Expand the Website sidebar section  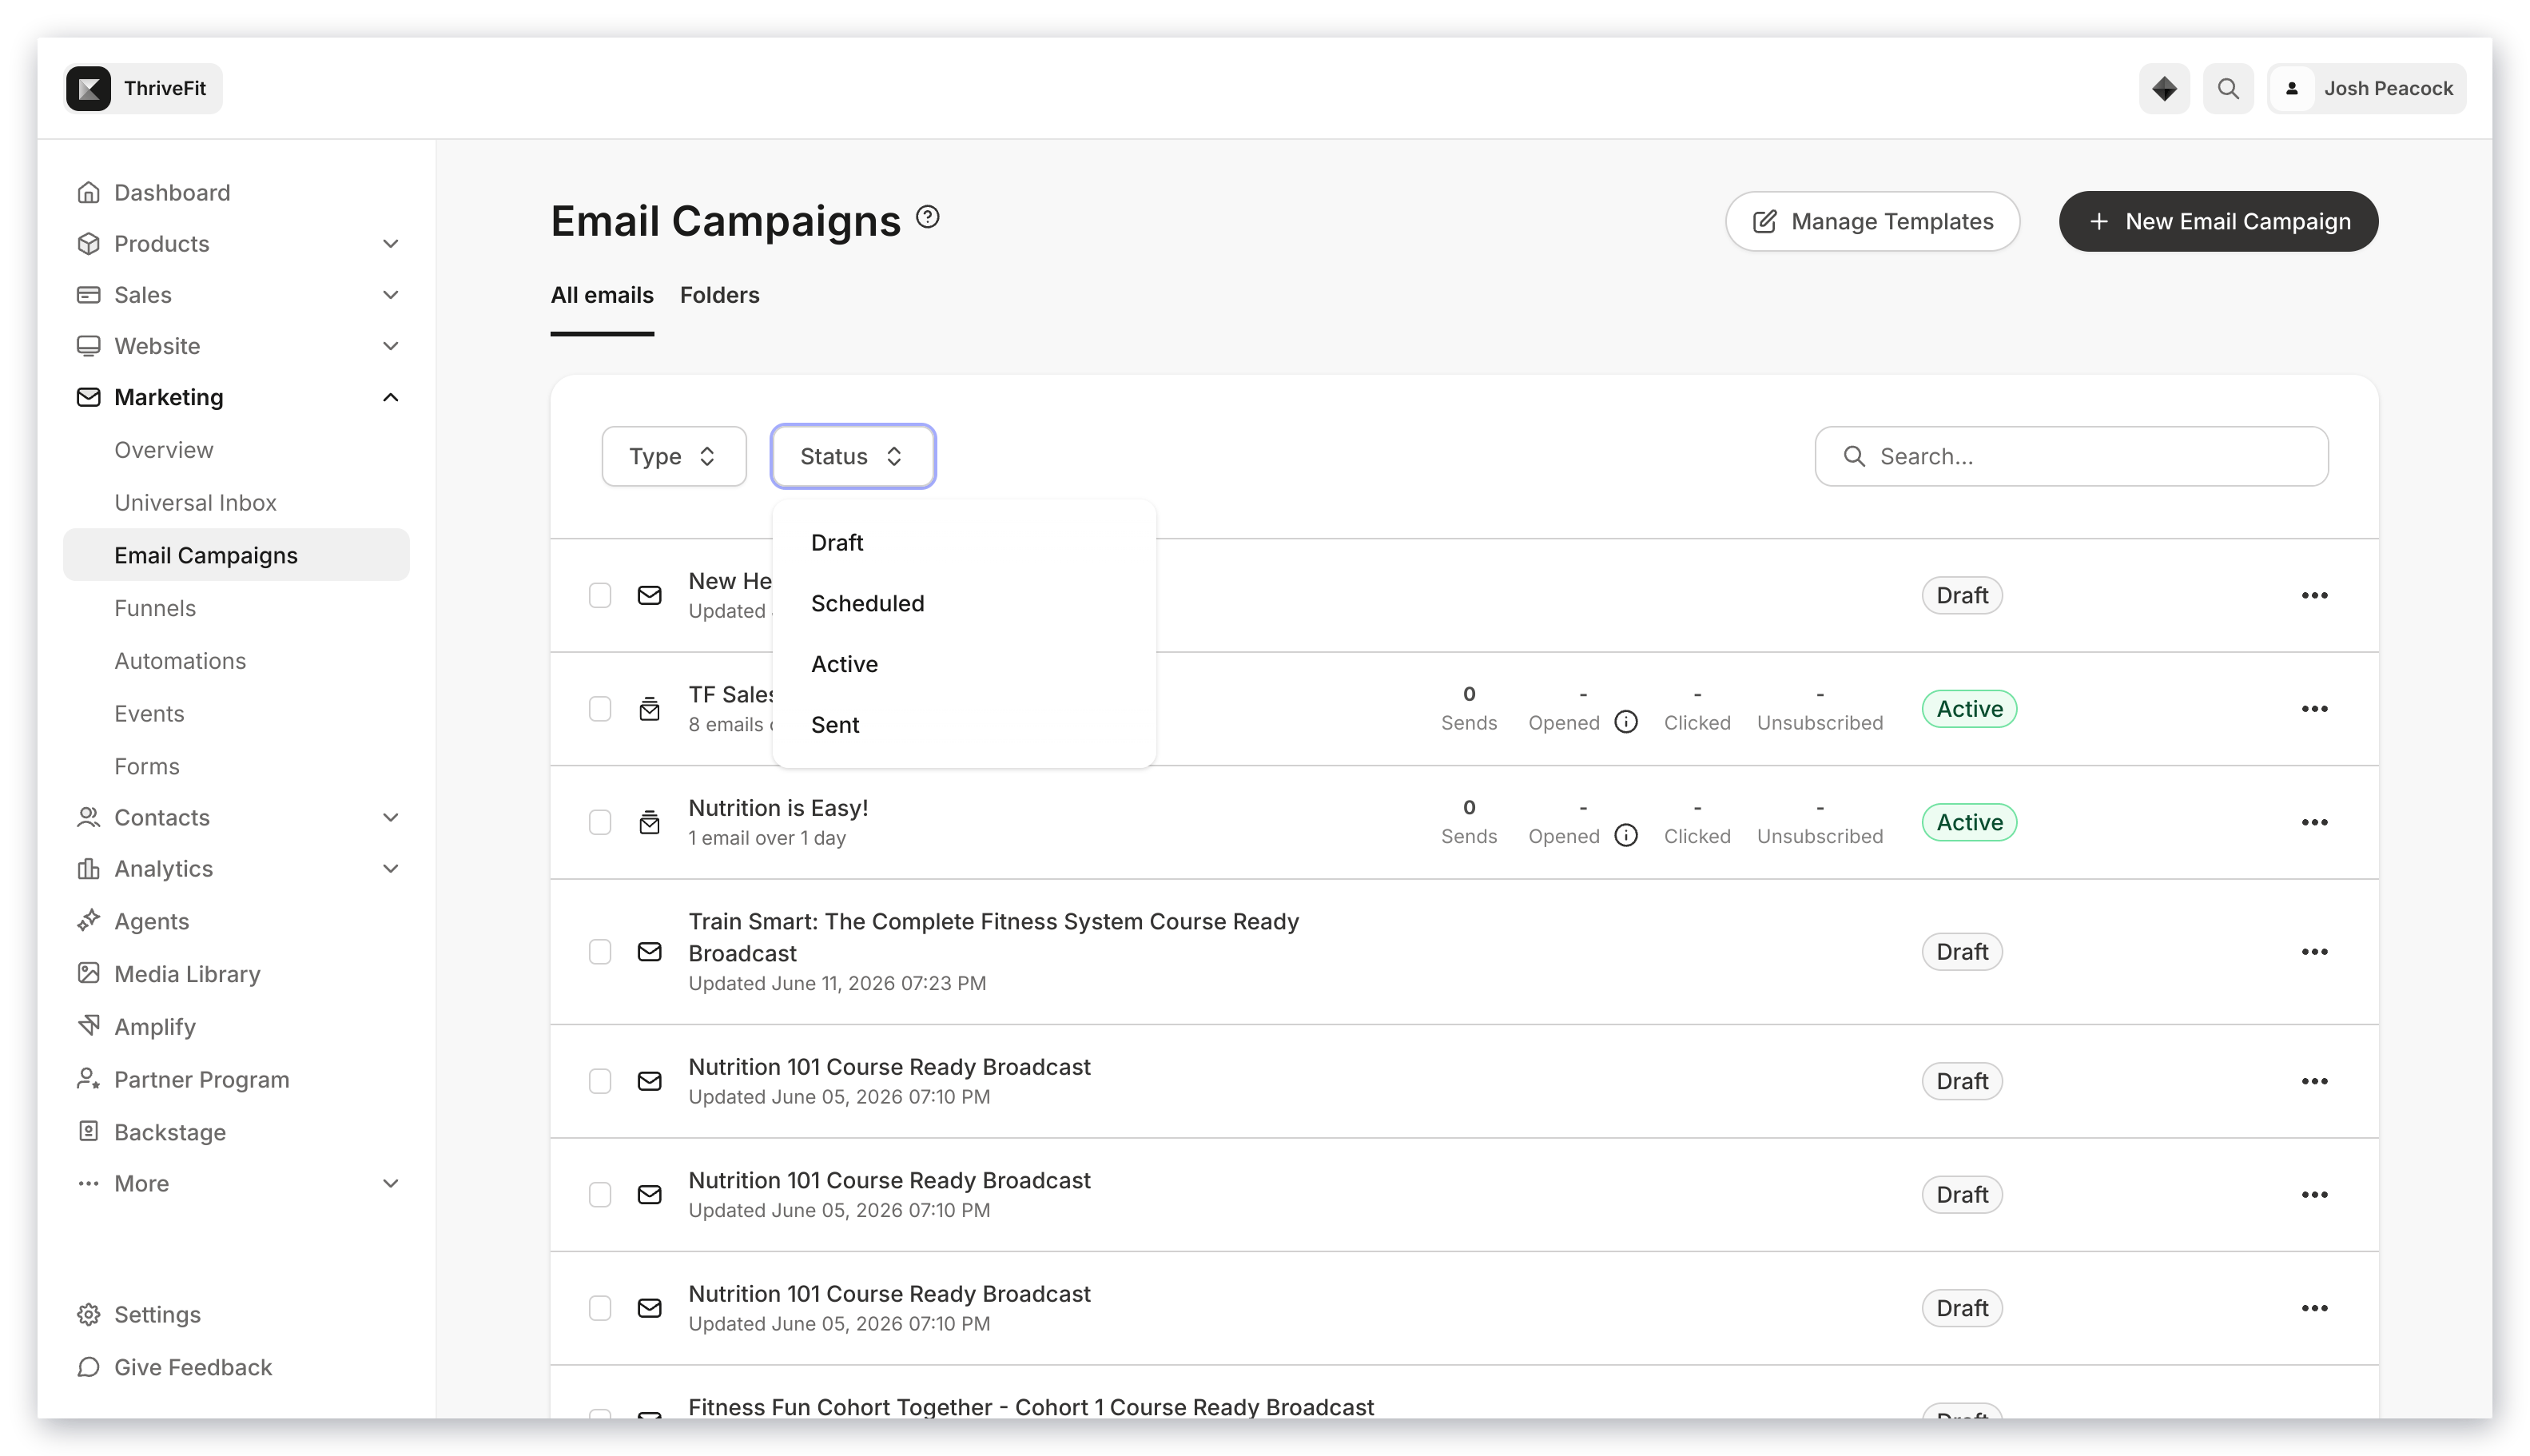click(390, 346)
